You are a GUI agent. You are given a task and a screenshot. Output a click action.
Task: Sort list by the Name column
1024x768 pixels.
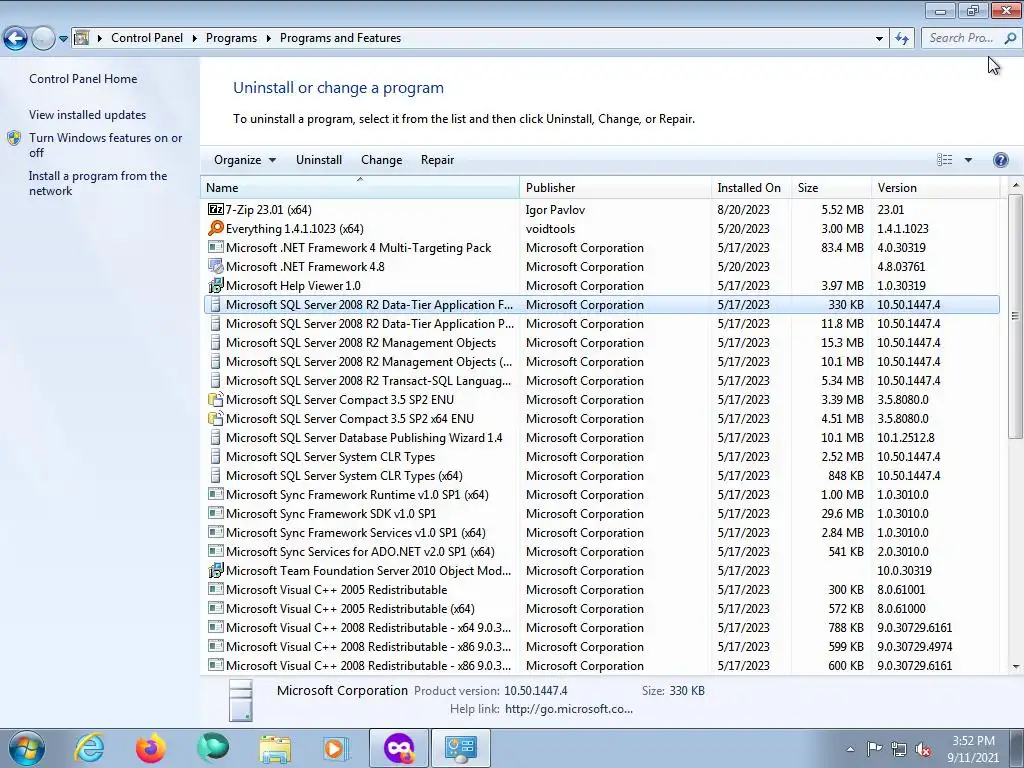click(x=360, y=187)
